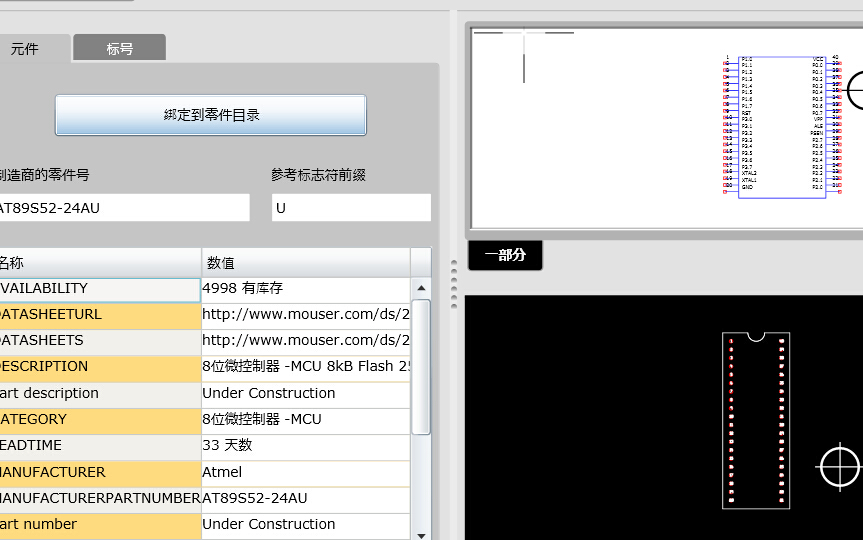The height and width of the screenshot is (540, 863).
Task: Select the 4998 有库存 value cell
Action: [305, 289]
